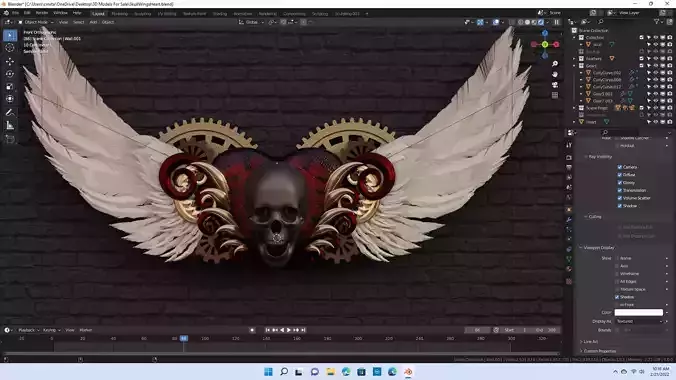Select the Select Box tool
Viewport: 676px width, 380px height.
pos(10,35)
